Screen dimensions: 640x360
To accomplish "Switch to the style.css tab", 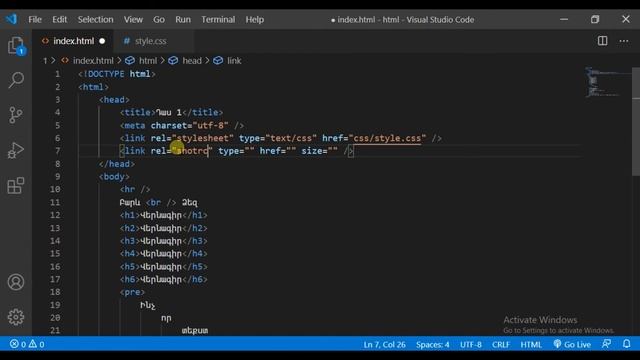I will point(151,41).
